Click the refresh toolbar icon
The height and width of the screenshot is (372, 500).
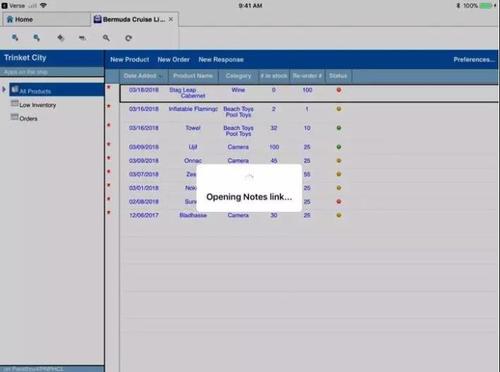click(x=128, y=38)
